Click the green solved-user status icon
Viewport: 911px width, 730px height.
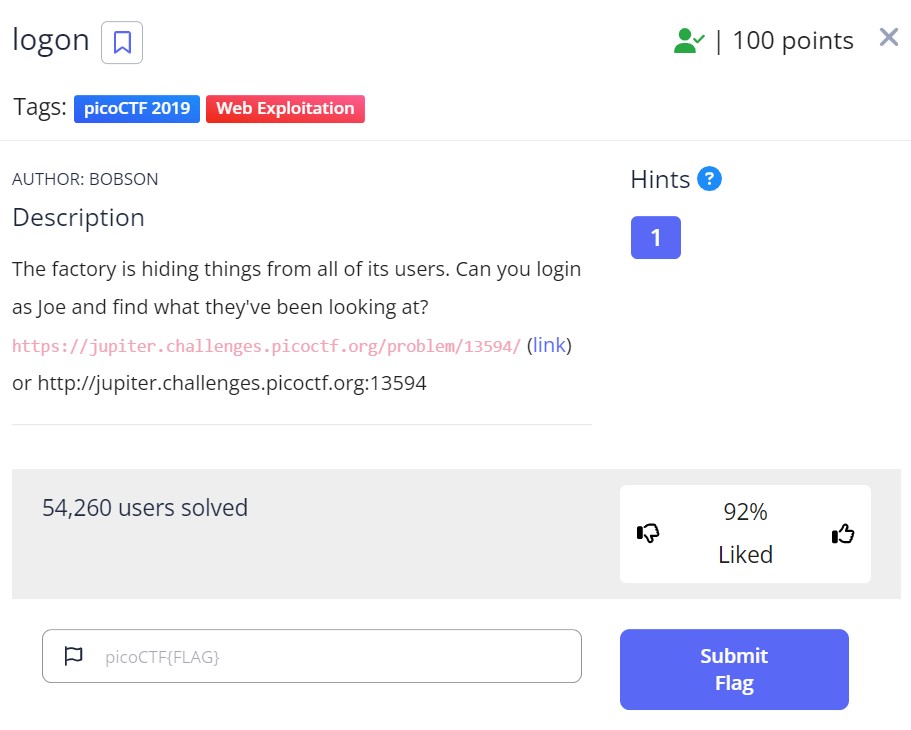[x=688, y=41]
